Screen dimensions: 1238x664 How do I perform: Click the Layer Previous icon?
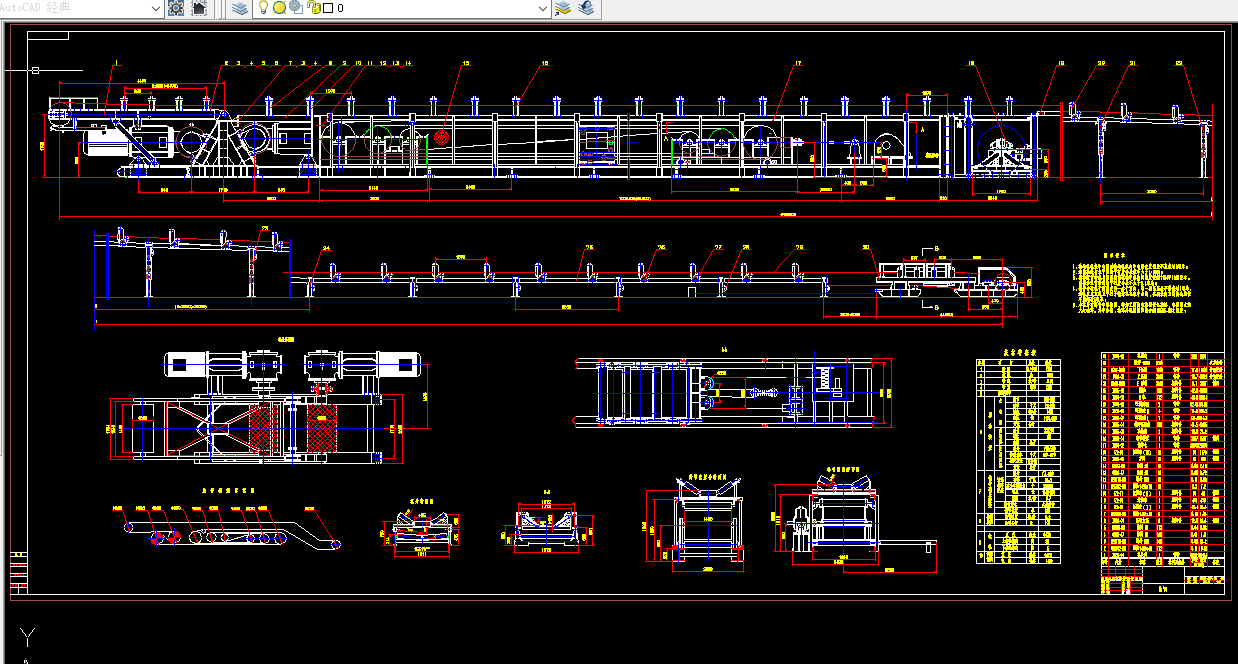[586, 8]
